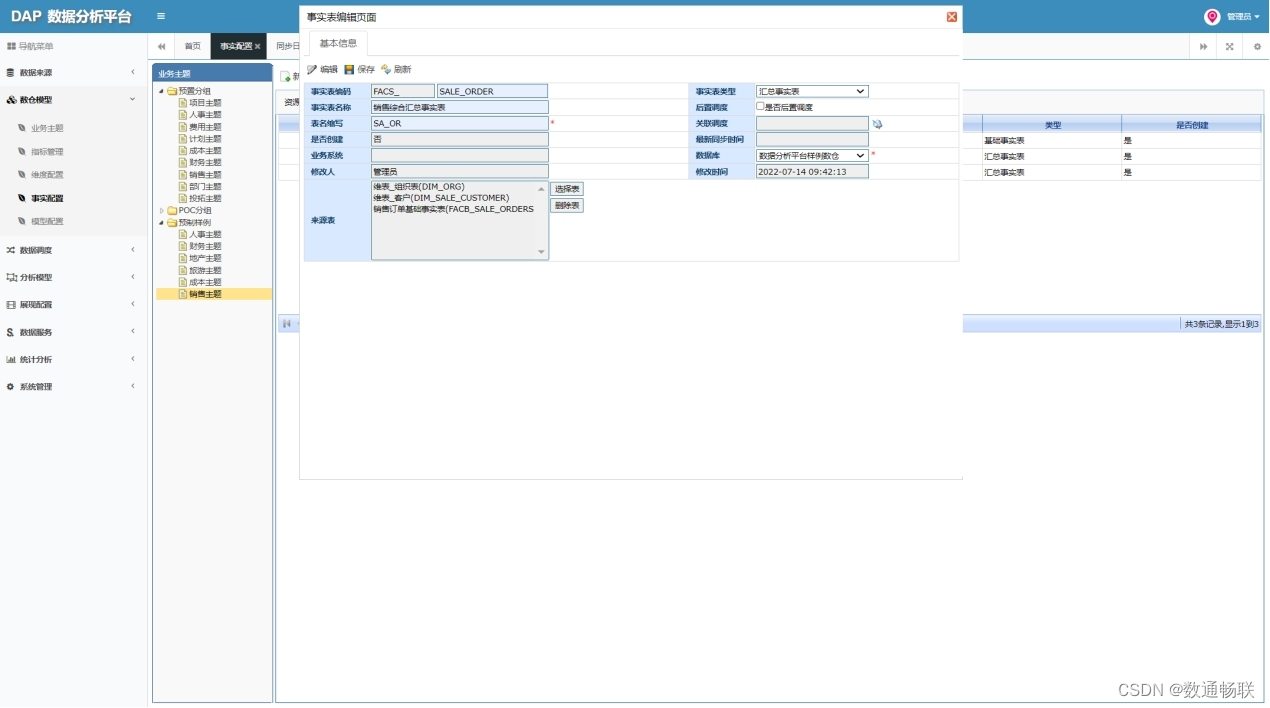Open 指标管理 in the sidebar menu
The image size is (1270, 708).
(x=46, y=152)
